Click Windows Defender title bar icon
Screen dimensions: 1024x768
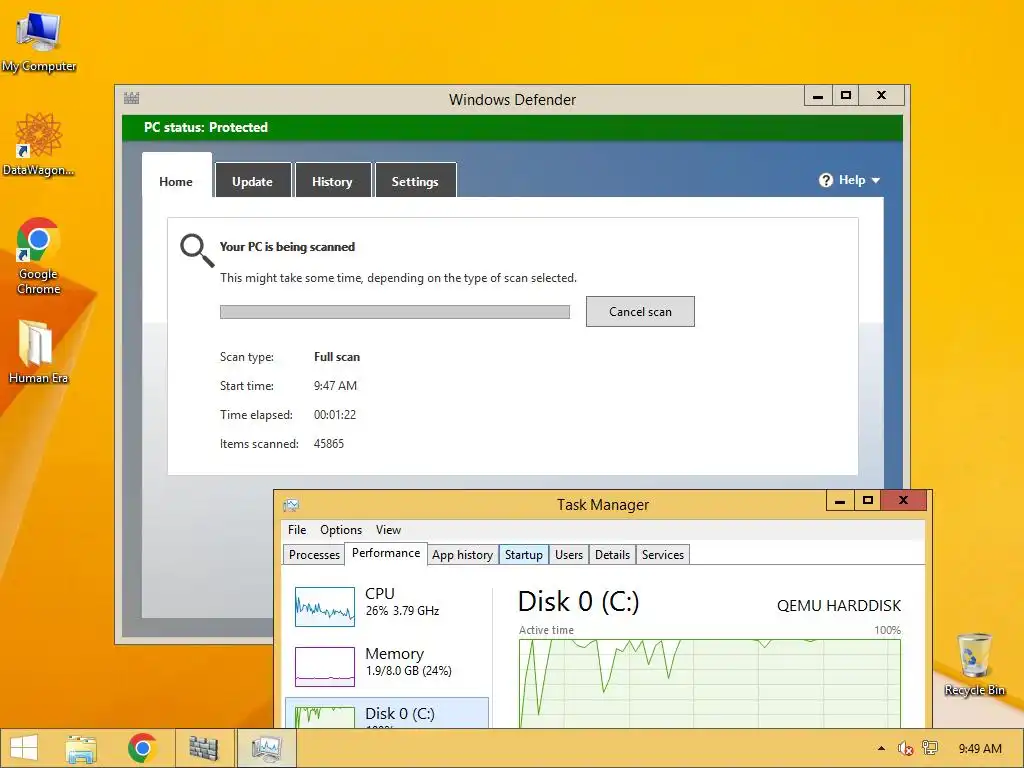pos(132,99)
